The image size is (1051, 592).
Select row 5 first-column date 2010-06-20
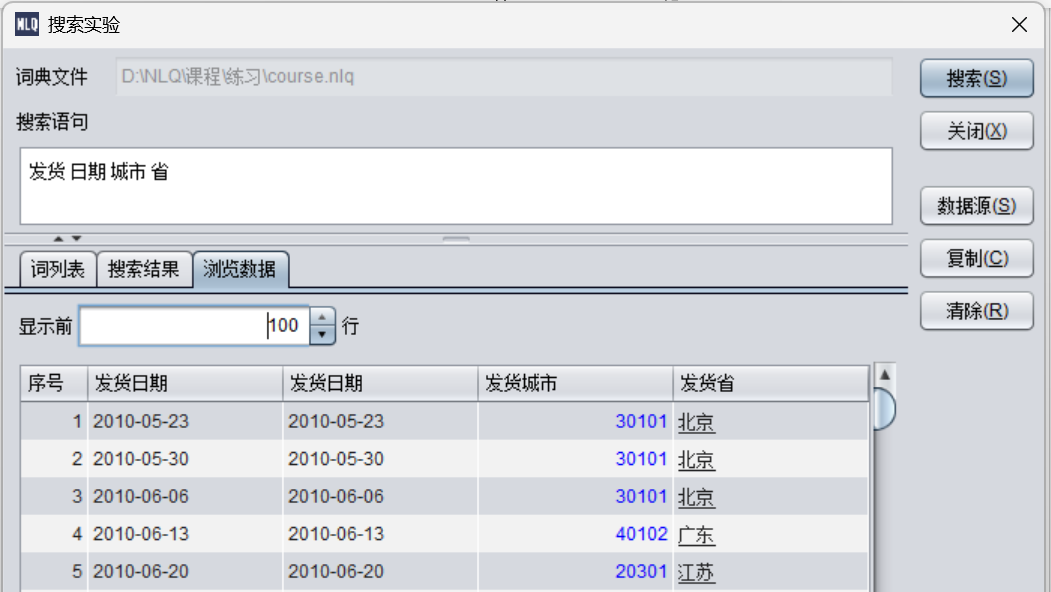click(141, 571)
